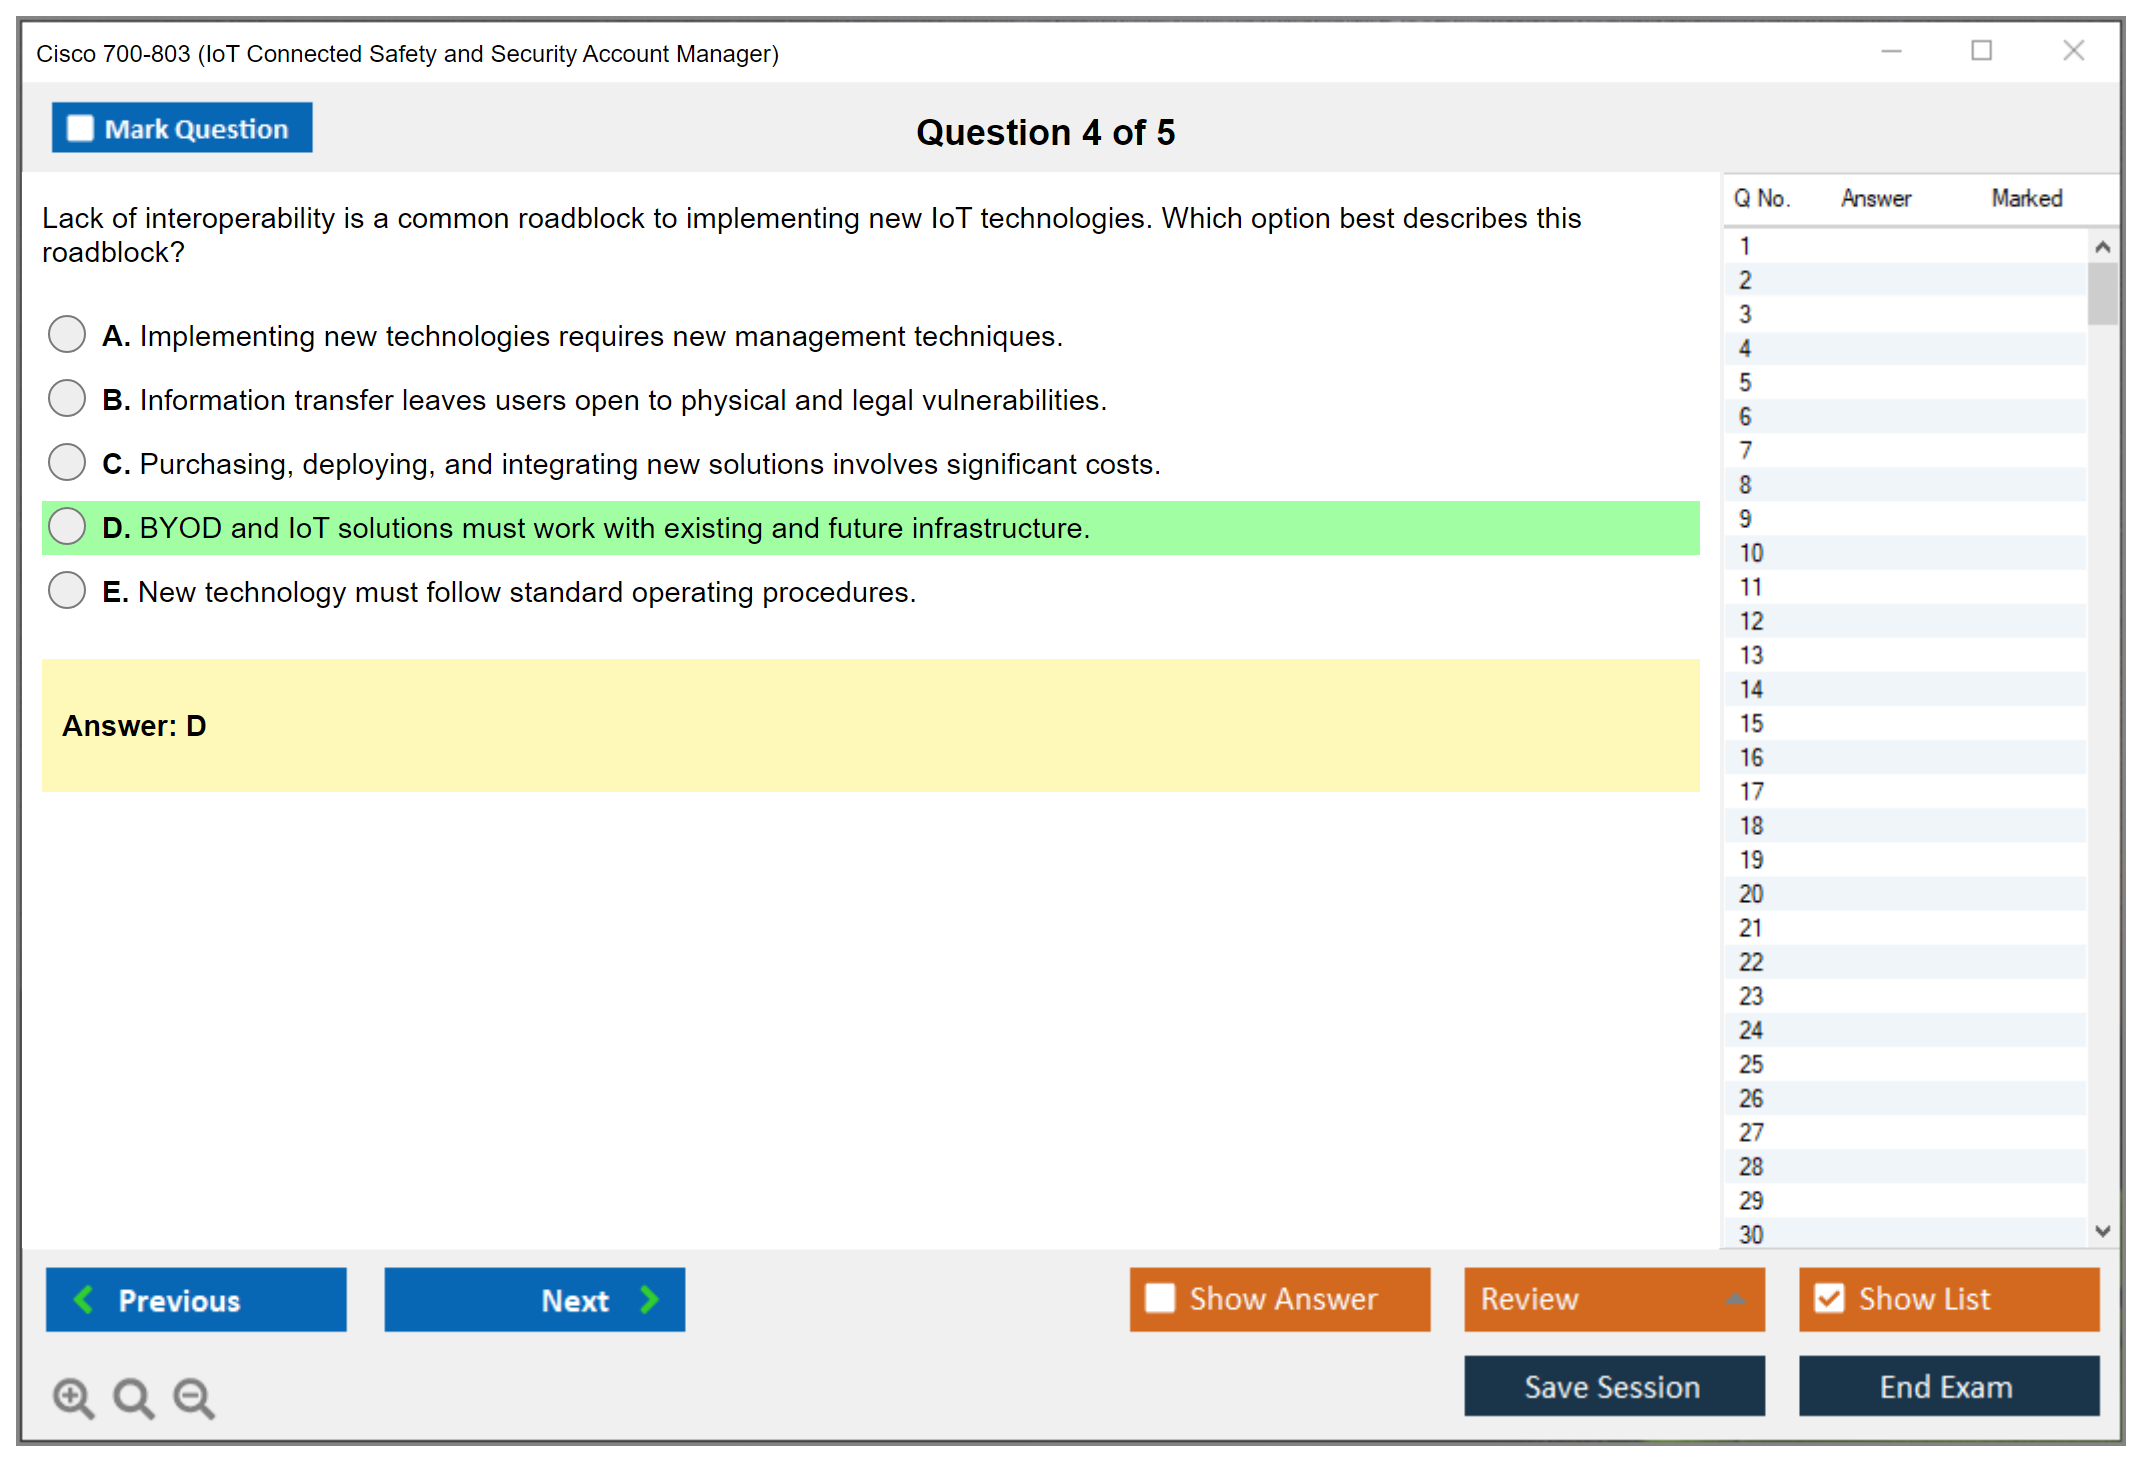The width and height of the screenshot is (2150, 1470).
Task: Click the zoom in magnifier icon
Action: coord(73,1398)
